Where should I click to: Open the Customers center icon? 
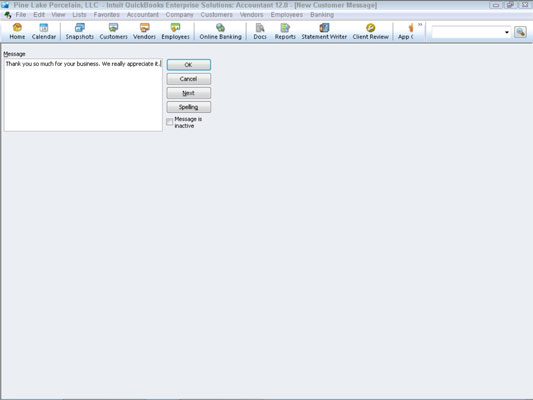(114, 32)
